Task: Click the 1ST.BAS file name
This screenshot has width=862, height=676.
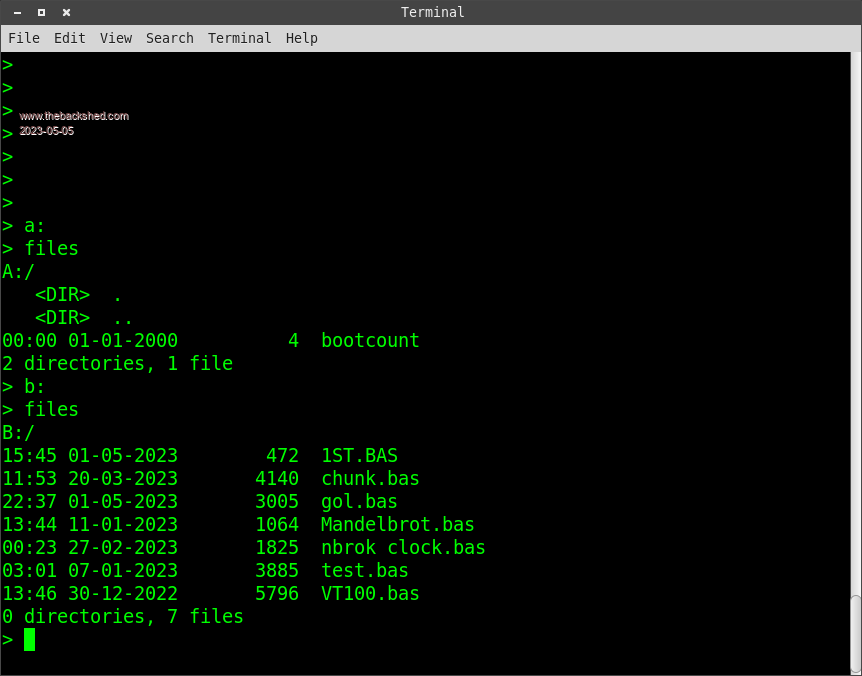Action: (359, 455)
